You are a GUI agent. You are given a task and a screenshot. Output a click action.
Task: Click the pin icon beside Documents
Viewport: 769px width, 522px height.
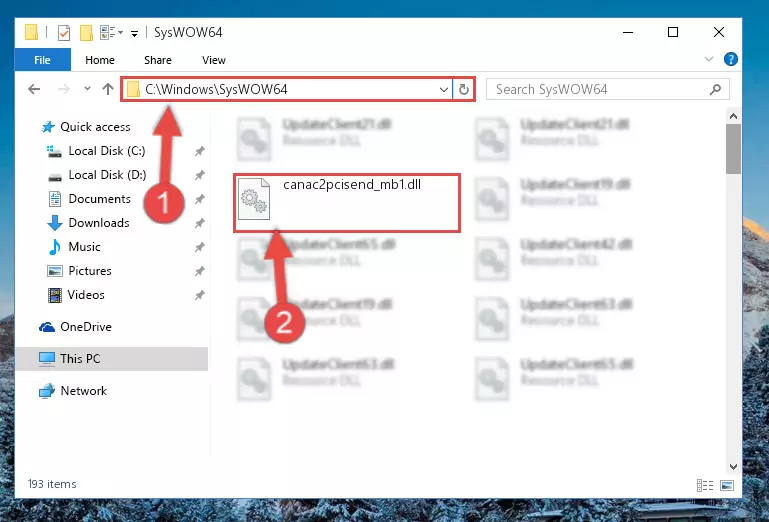coord(199,199)
